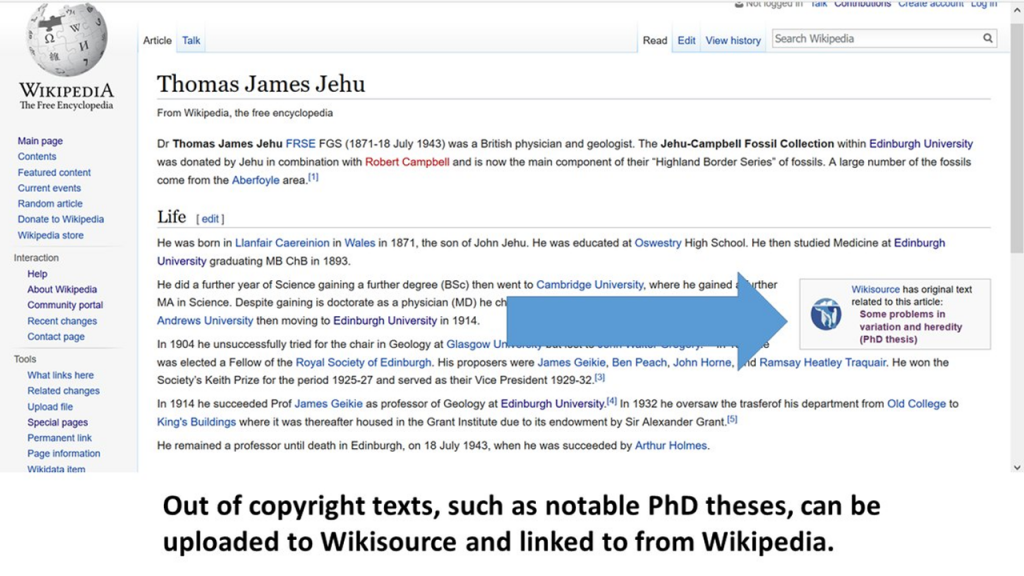The image size is (1024, 576).
Task: Click citation footnote [4]
Action: click(611, 401)
